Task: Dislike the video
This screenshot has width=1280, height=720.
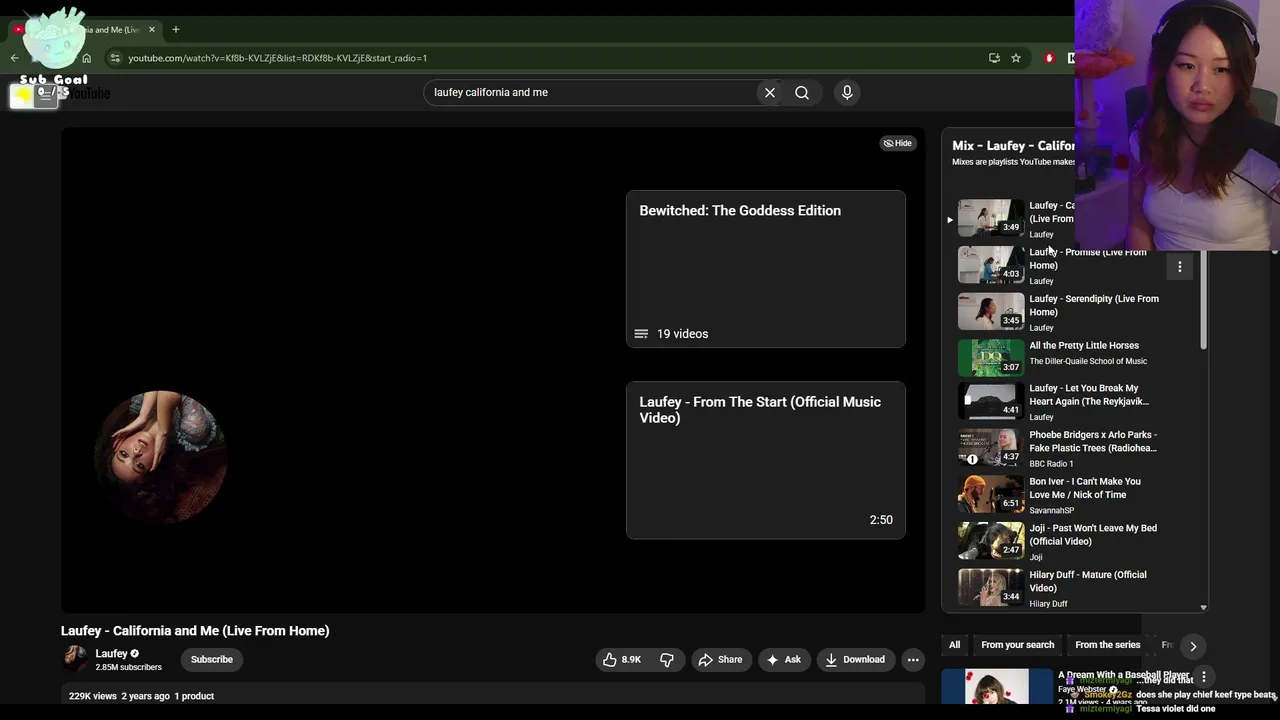Action: pos(667,659)
